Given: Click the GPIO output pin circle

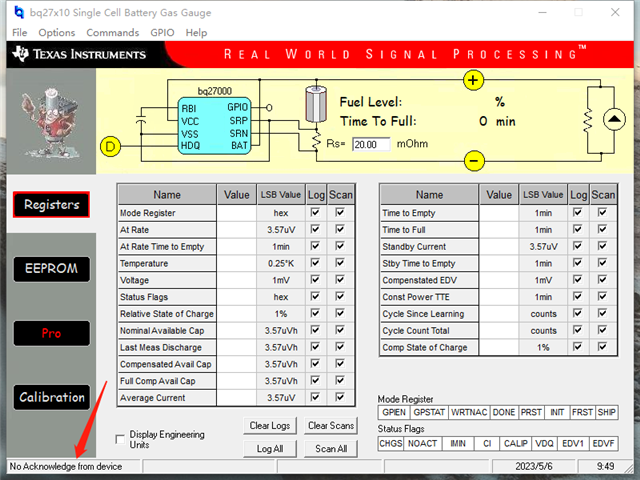Looking at the screenshot, I should pos(269,108).
